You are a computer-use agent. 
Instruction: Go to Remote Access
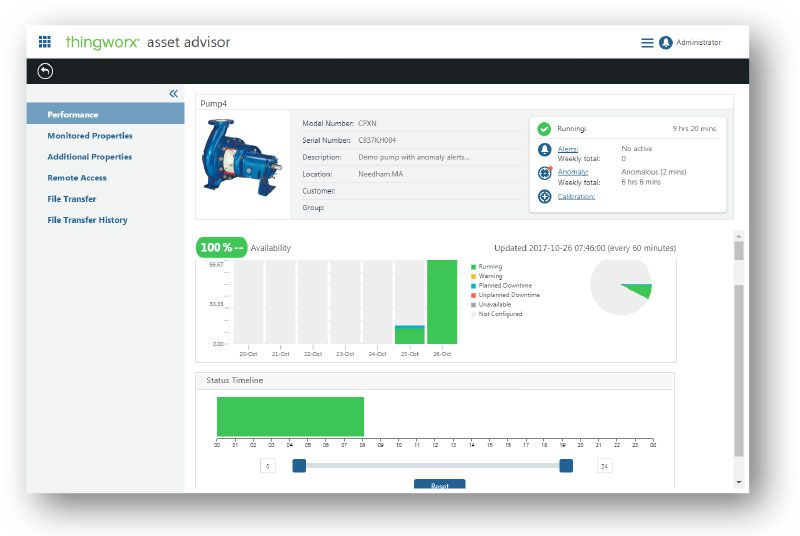pyautogui.click(x=77, y=178)
